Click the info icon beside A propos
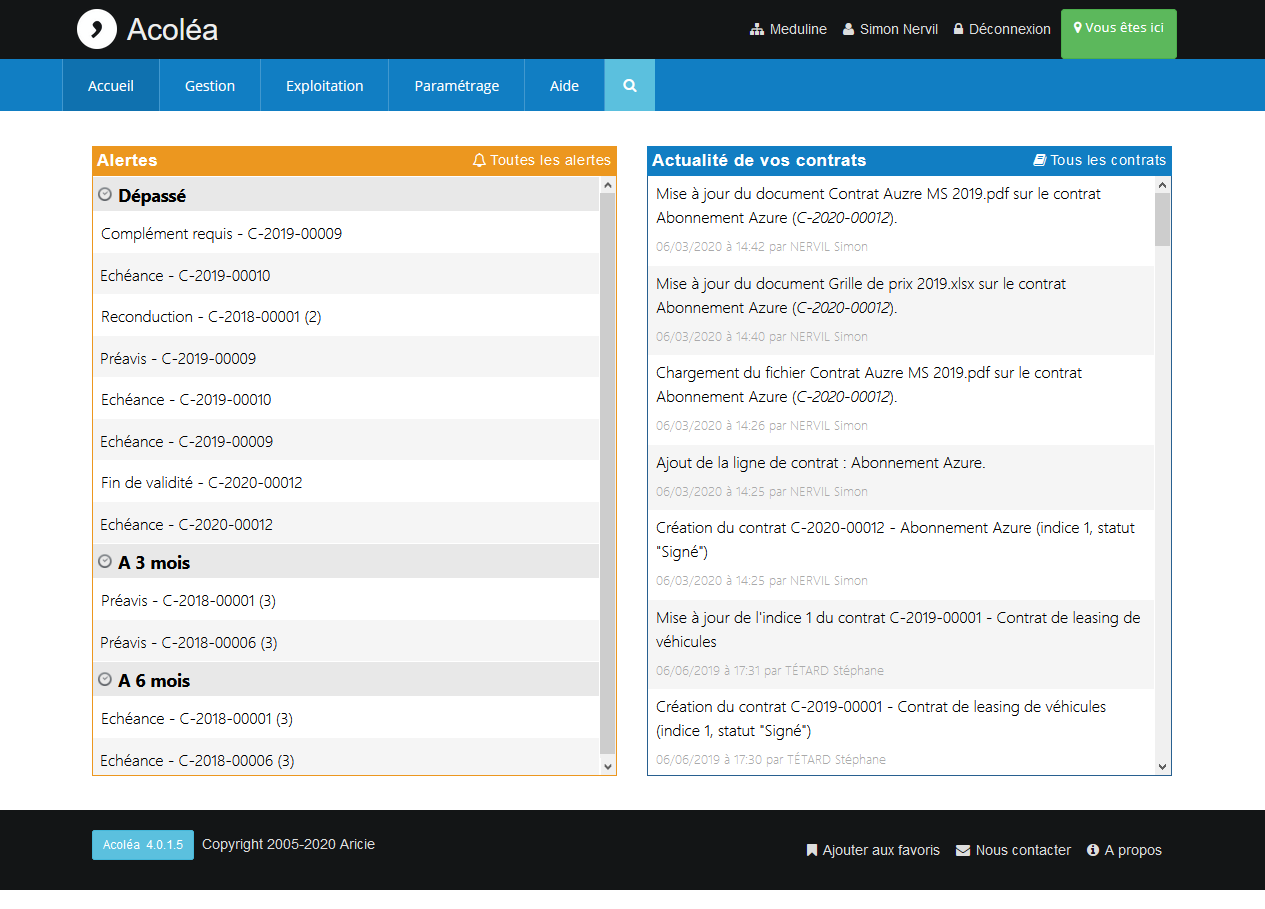This screenshot has width=1265, height=909. click(x=1093, y=851)
